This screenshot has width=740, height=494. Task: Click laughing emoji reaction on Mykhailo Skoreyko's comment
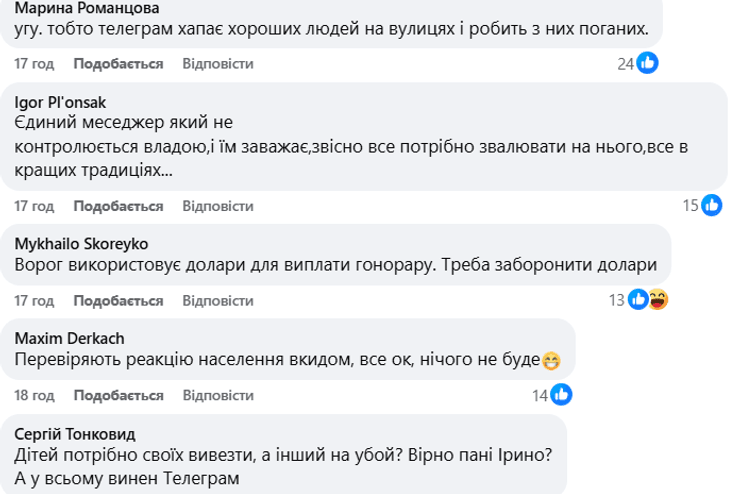click(x=658, y=299)
